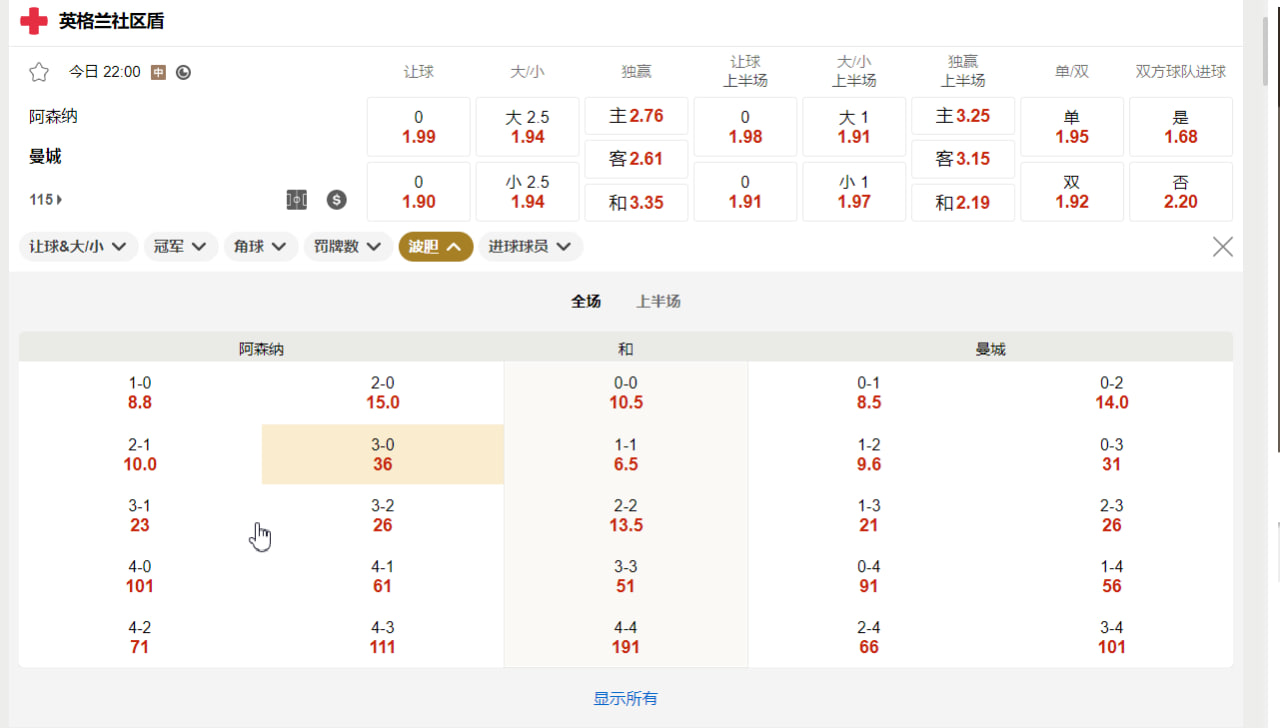This screenshot has width=1280, height=728.
Task: Select Man City score 1-3 at 21
Action: pyautogui.click(x=869, y=515)
